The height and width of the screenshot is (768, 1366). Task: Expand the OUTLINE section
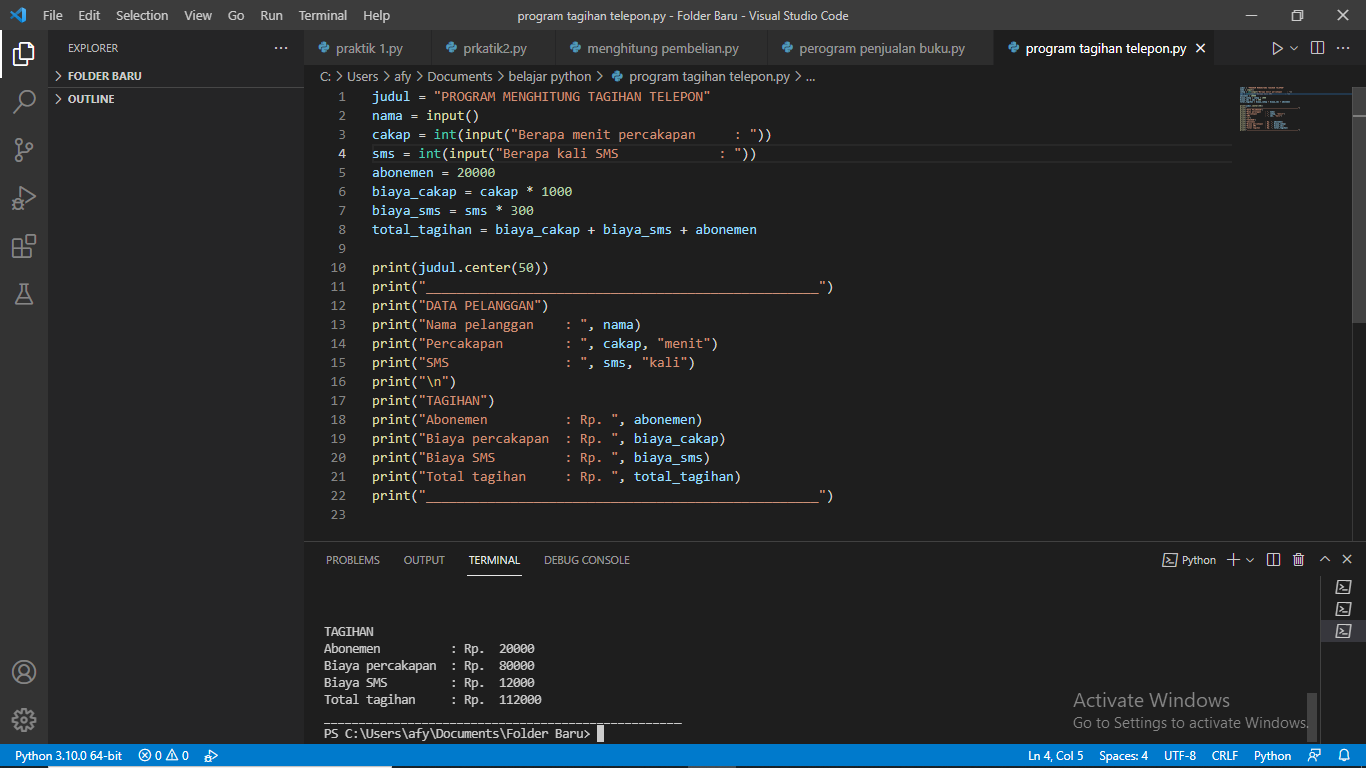(x=91, y=99)
